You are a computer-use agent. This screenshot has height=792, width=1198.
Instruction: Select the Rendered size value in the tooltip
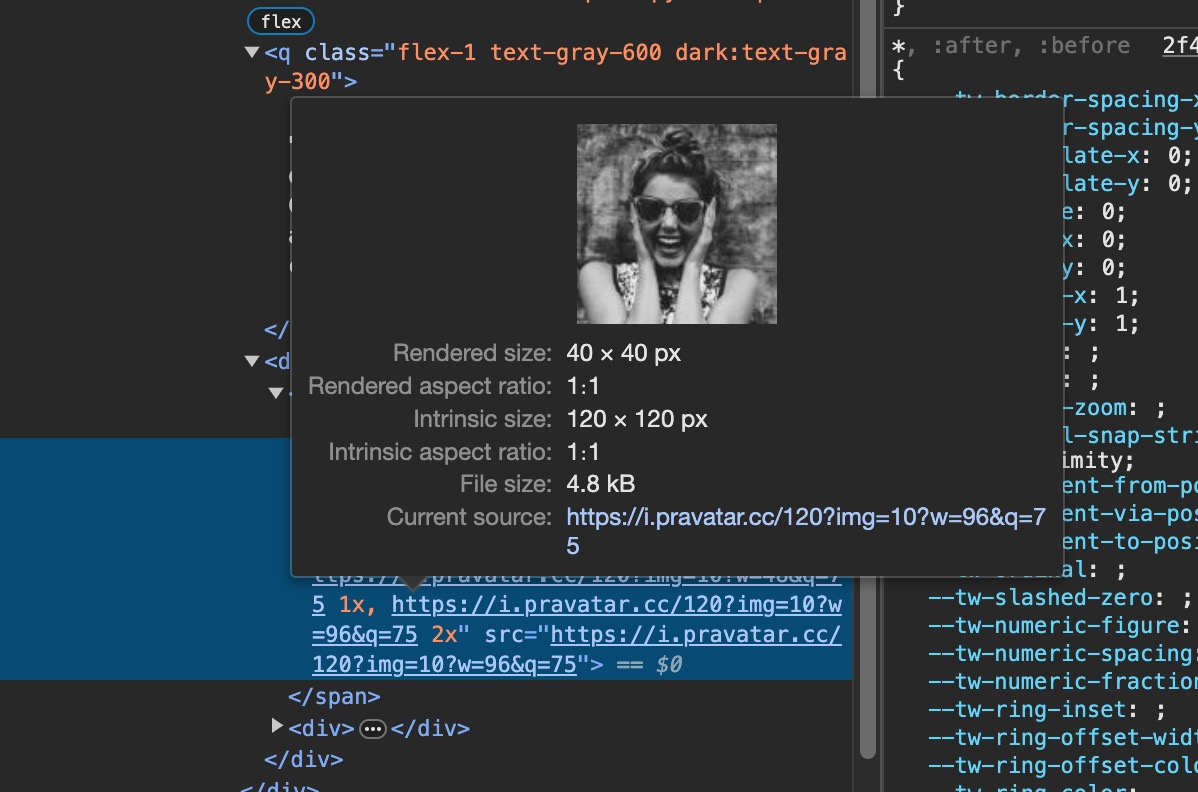pos(622,352)
